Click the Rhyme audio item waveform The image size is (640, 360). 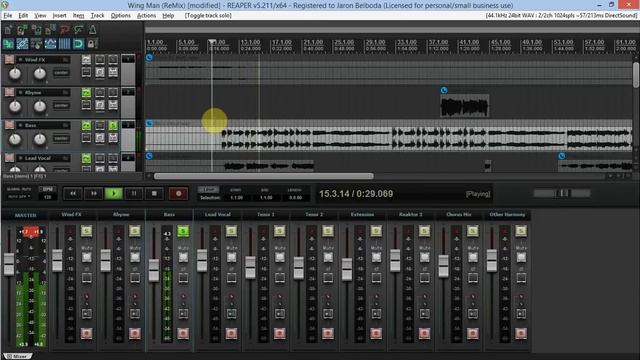tap(465, 107)
